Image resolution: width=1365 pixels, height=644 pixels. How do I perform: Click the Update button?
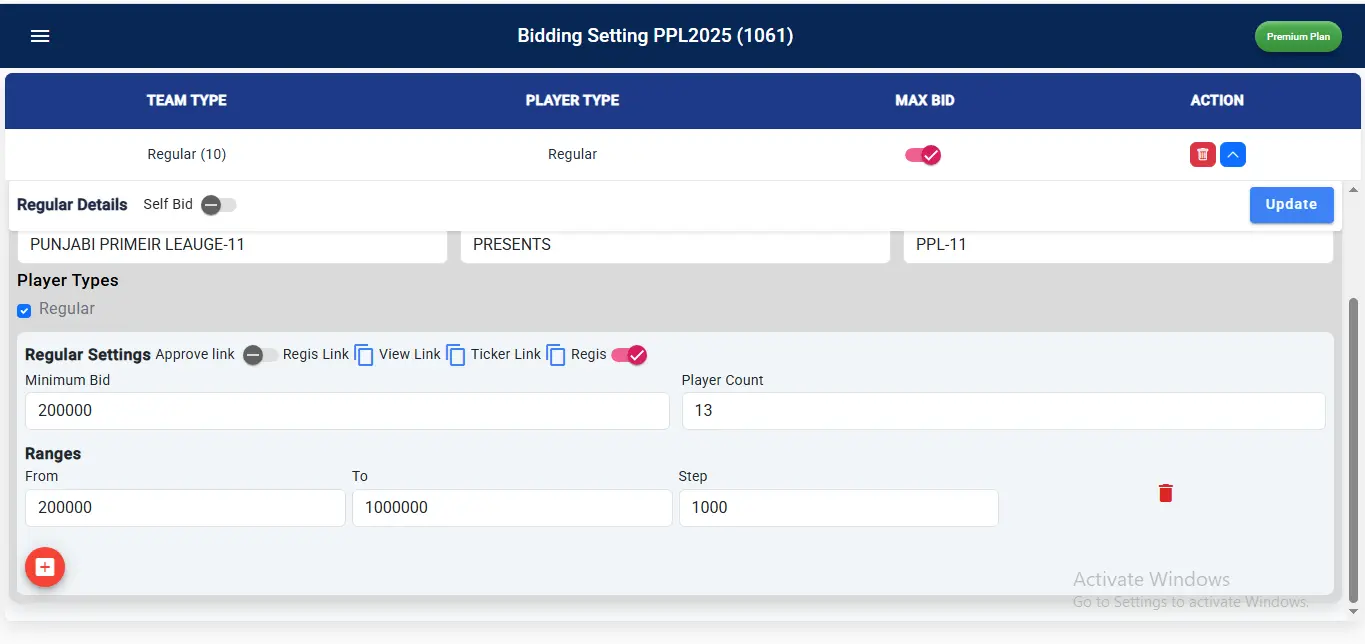coord(1291,205)
